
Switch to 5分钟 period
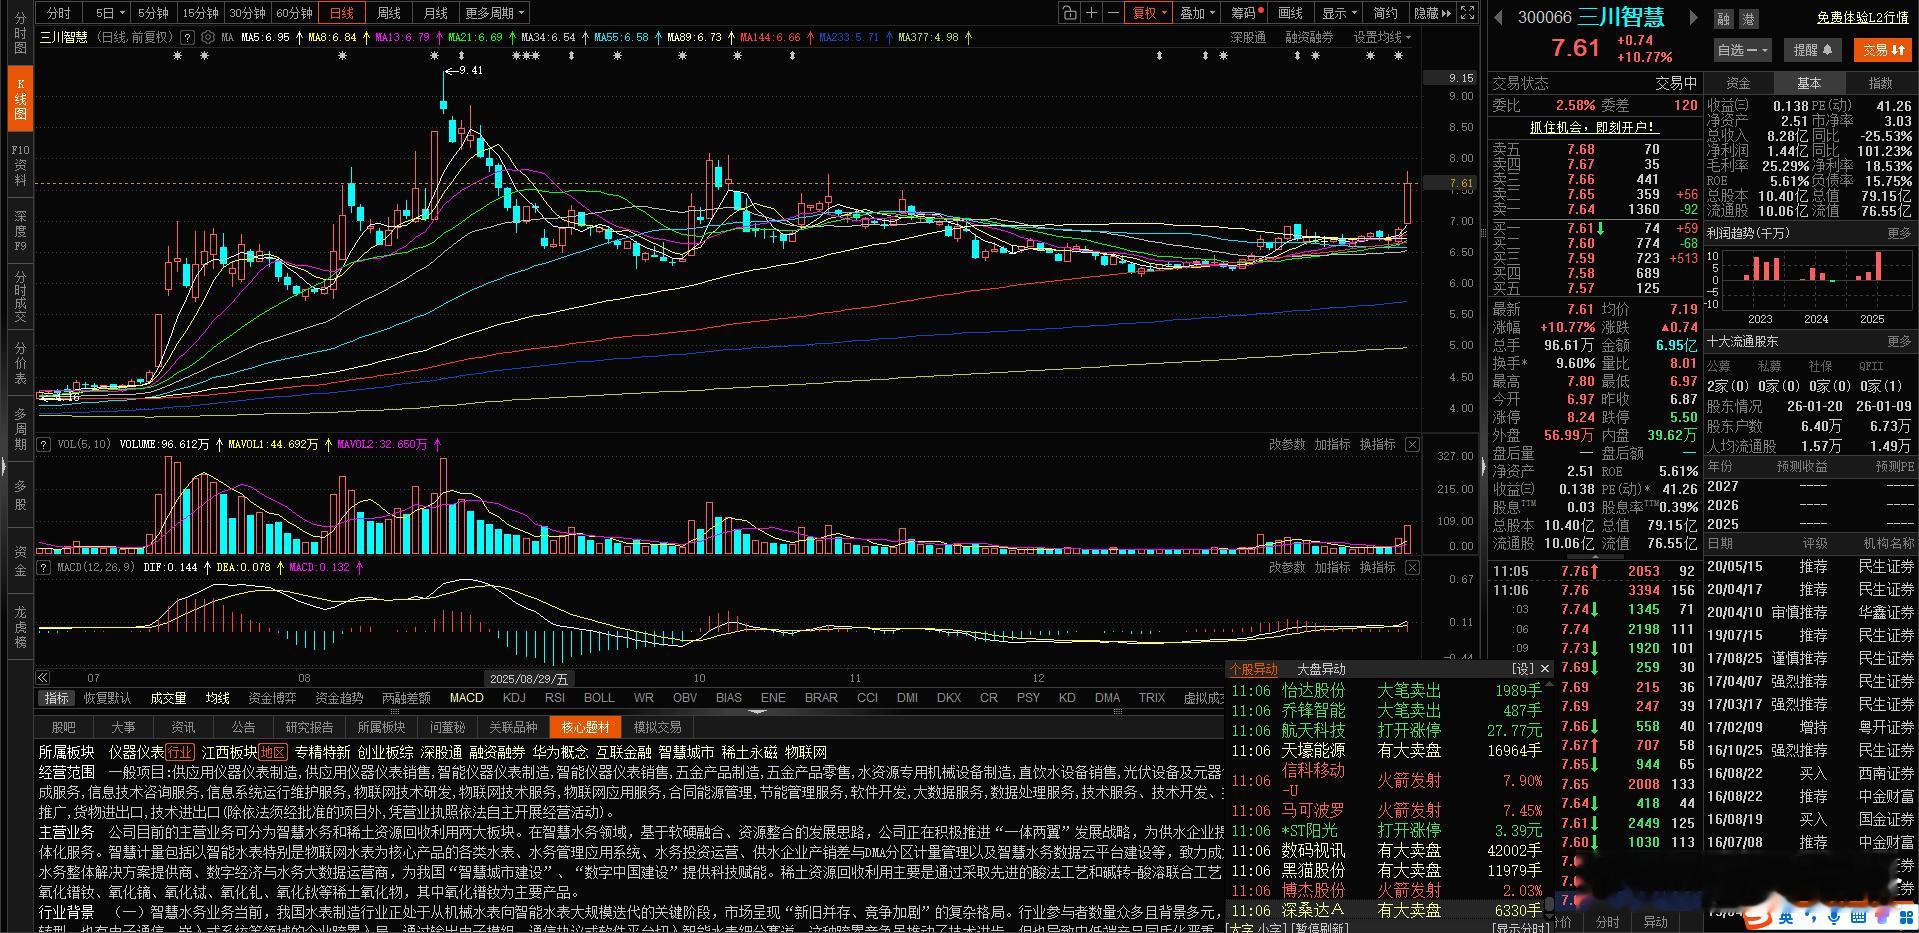click(153, 13)
